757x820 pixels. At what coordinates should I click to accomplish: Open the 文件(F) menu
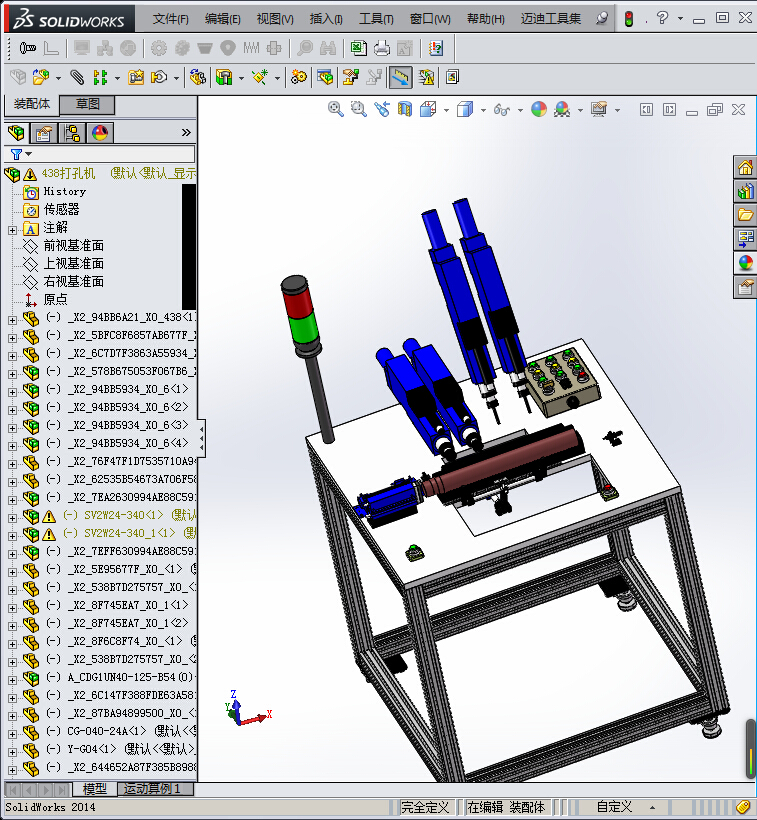[x=170, y=19]
